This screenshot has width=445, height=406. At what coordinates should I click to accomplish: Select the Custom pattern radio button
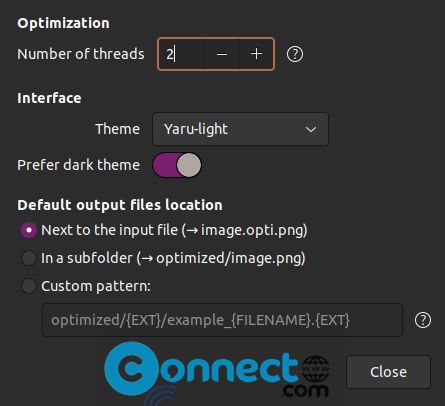tap(29, 286)
